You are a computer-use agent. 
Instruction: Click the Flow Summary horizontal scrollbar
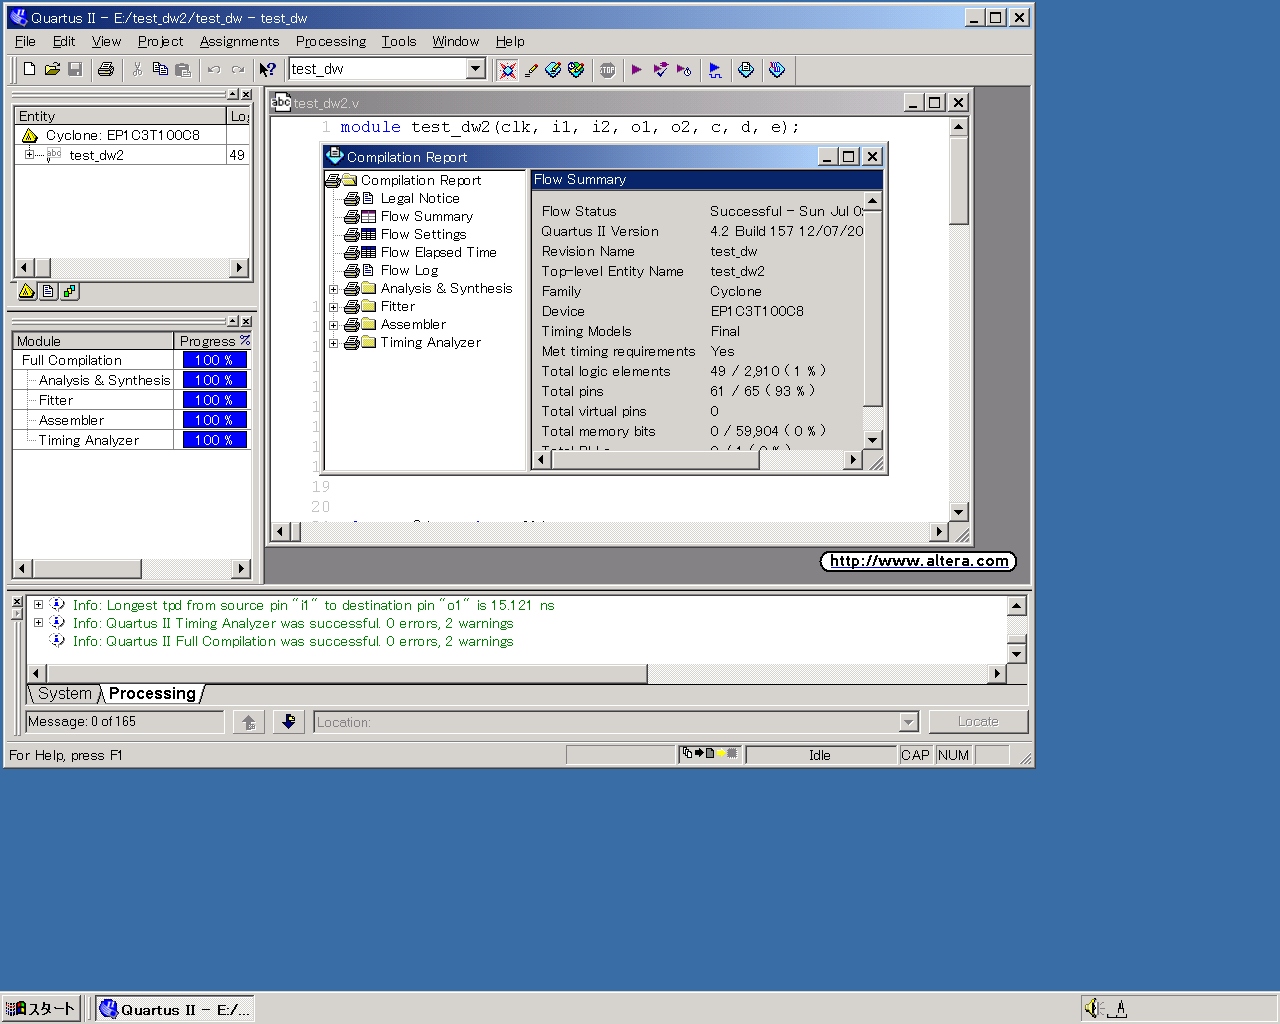[697, 460]
